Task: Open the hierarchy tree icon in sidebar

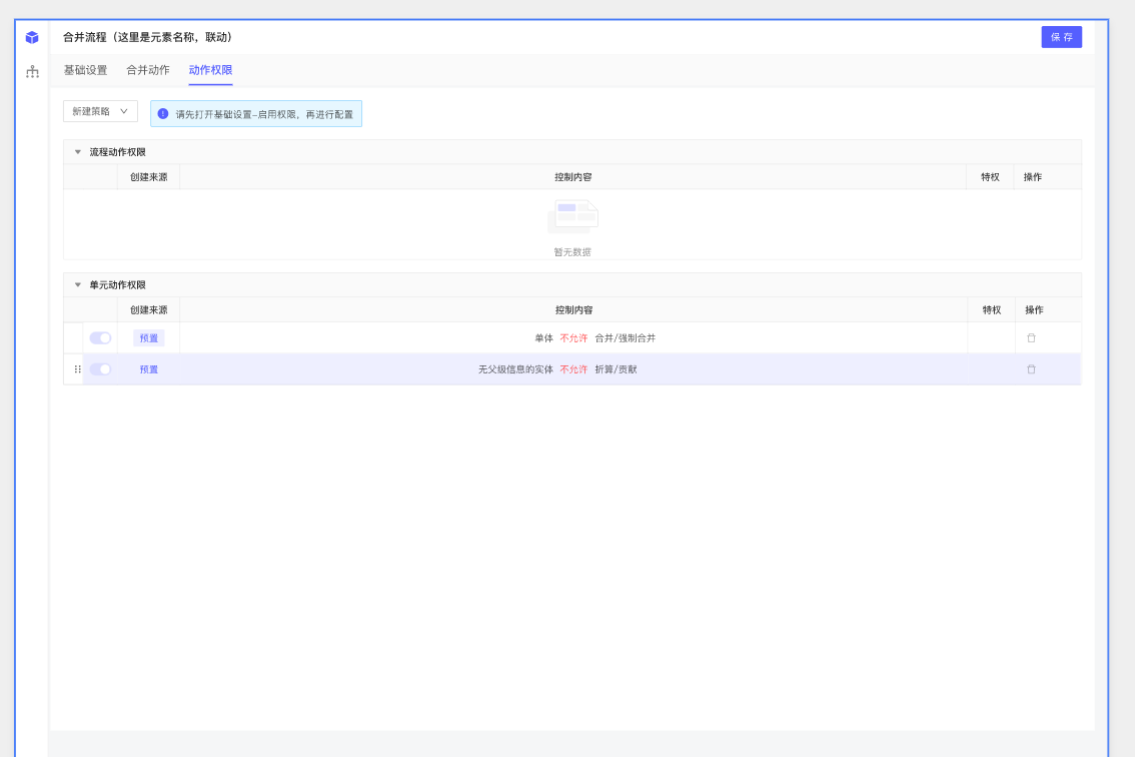Action: pos(32,71)
